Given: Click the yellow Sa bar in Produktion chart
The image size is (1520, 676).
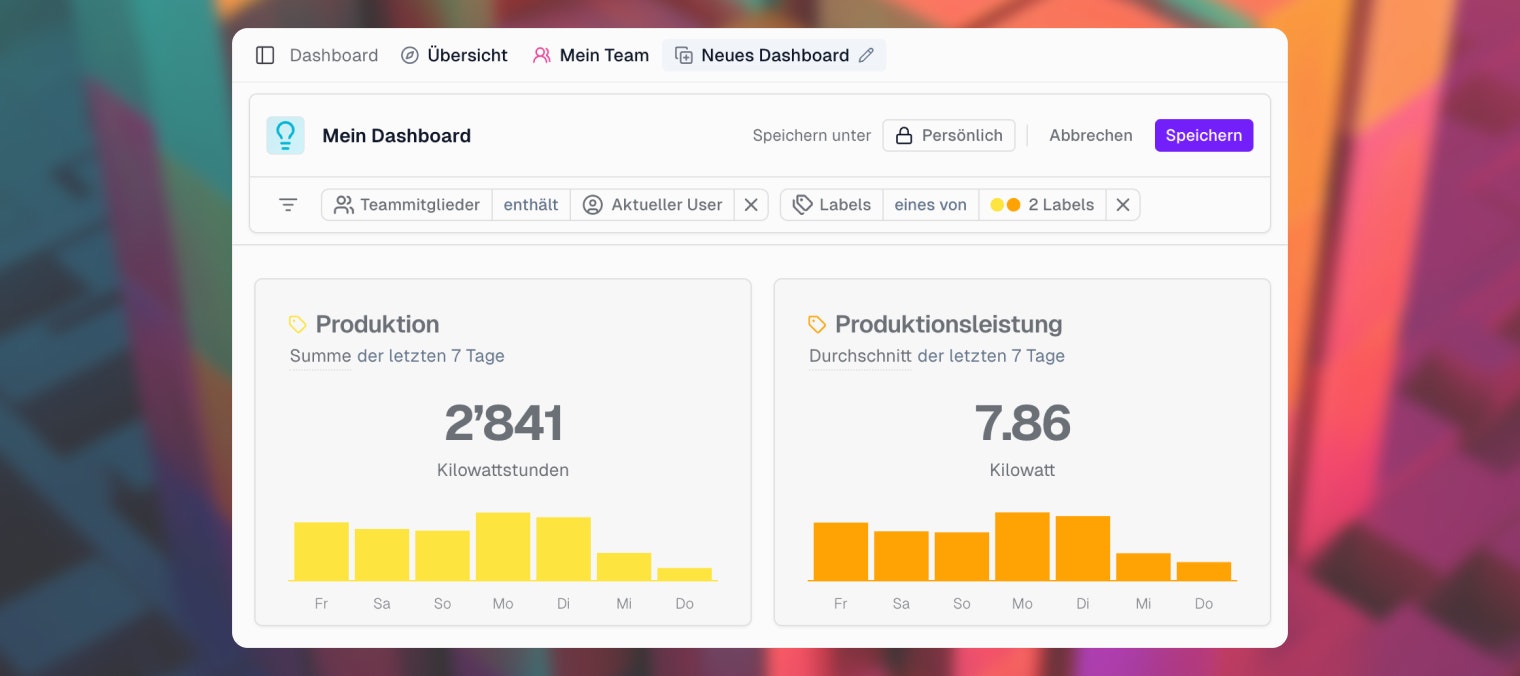Looking at the screenshot, I should pos(382,555).
